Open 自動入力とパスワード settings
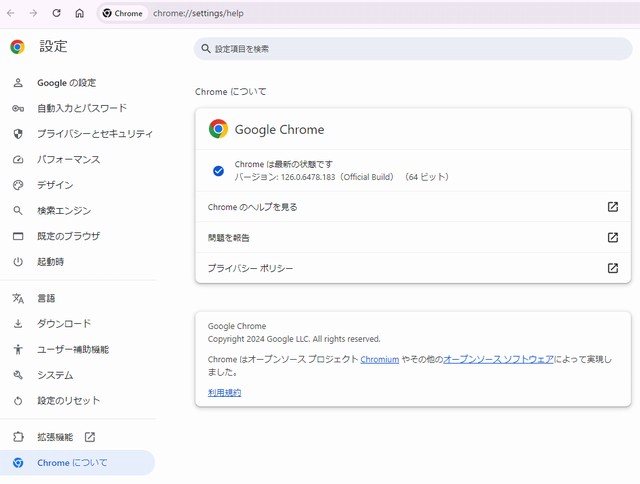 [78, 108]
